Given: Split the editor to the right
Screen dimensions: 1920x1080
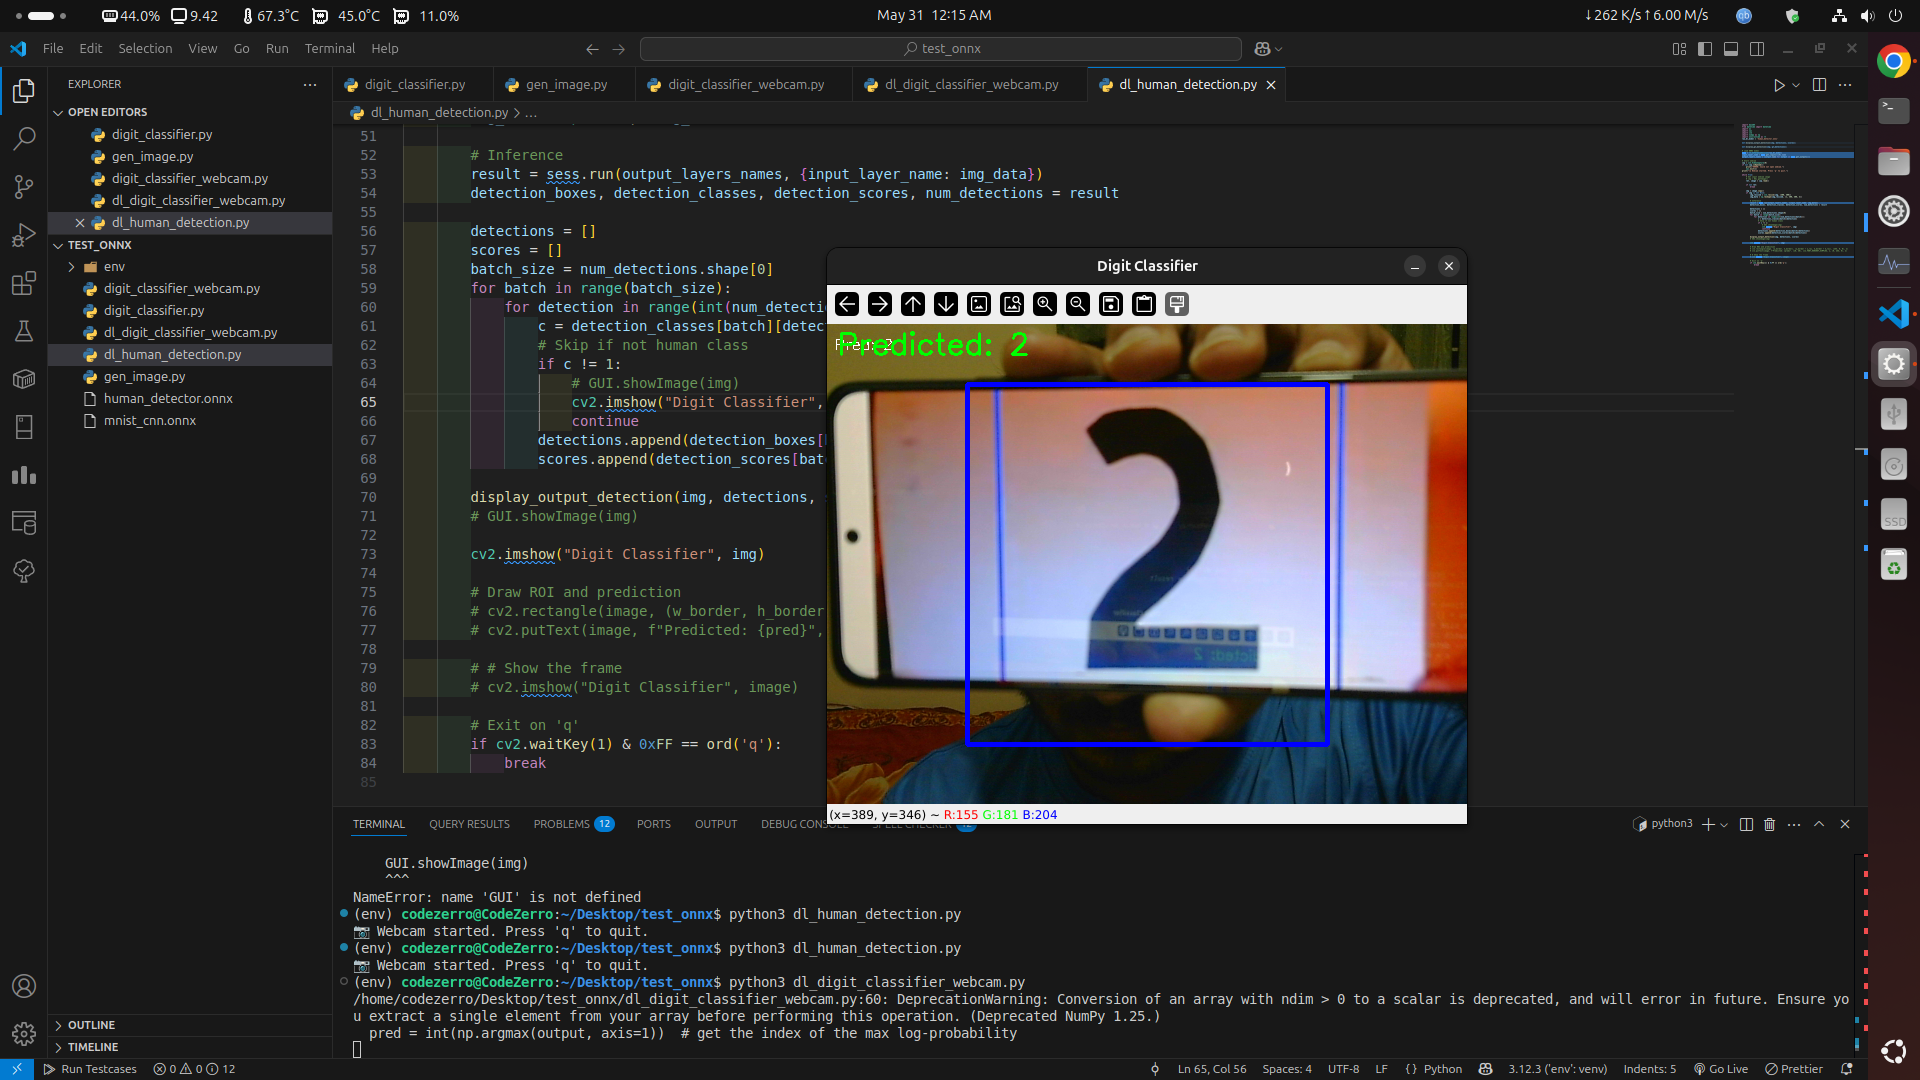Looking at the screenshot, I should pyautogui.click(x=1819, y=85).
